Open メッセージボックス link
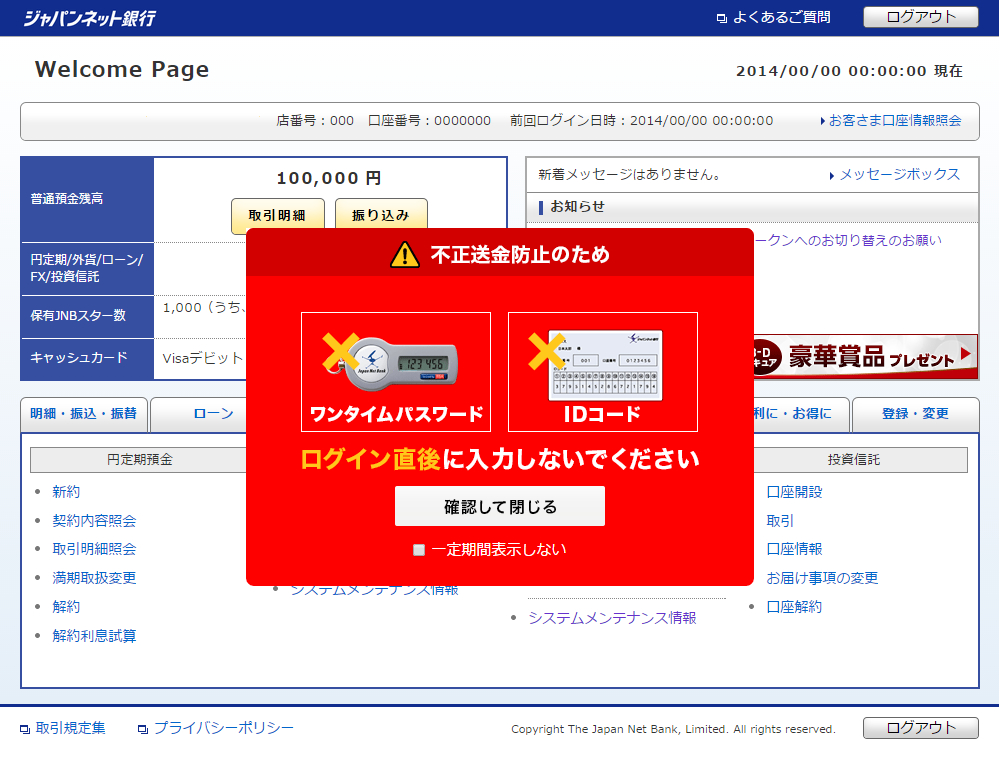 [899, 175]
